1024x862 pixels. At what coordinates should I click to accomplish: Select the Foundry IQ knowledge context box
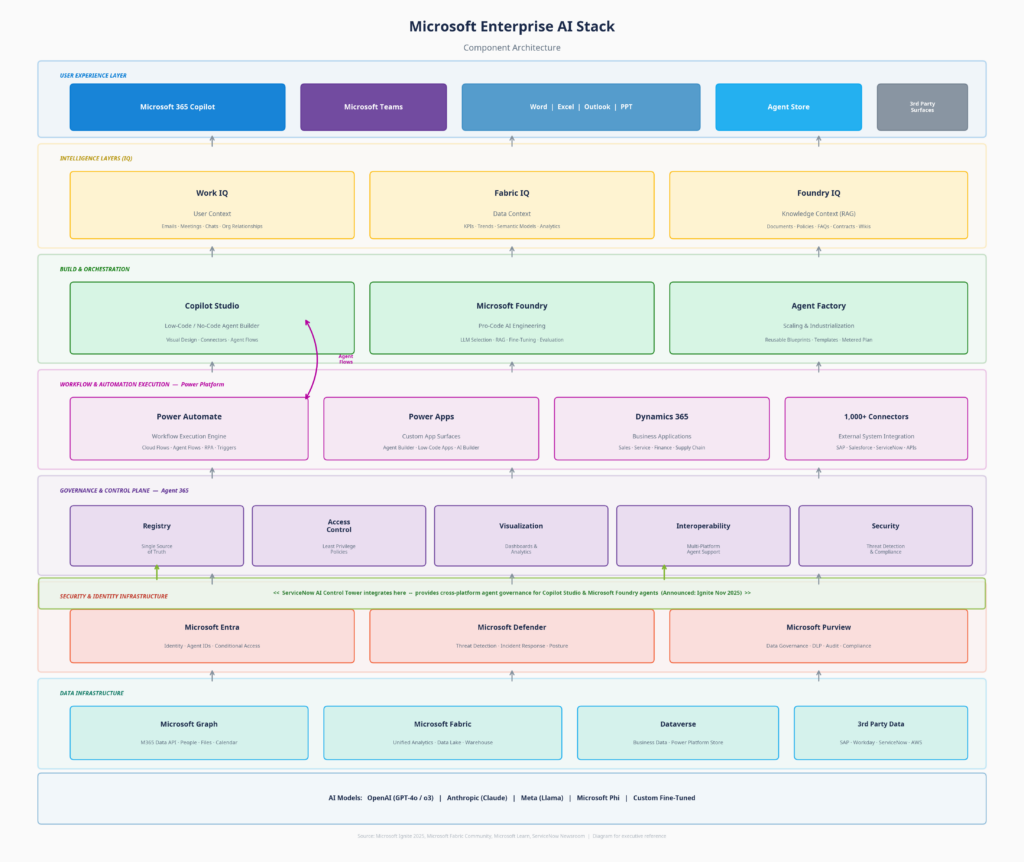[x=818, y=205]
